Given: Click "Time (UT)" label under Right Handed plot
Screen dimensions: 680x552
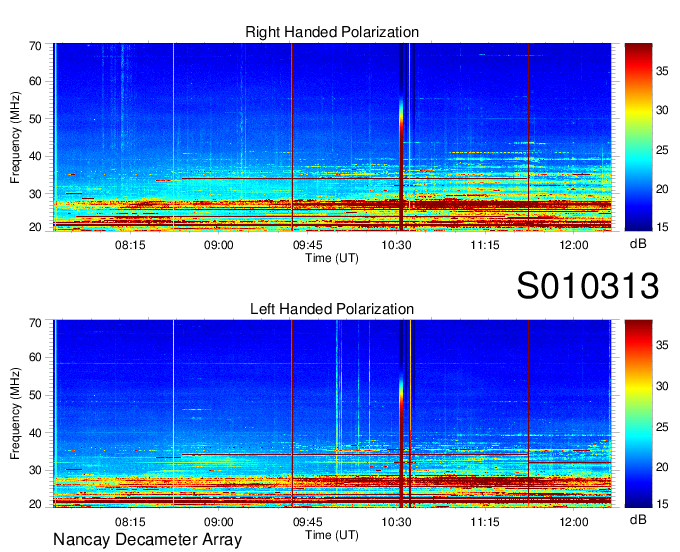Looking at the screenshot, I should (332, 258).
